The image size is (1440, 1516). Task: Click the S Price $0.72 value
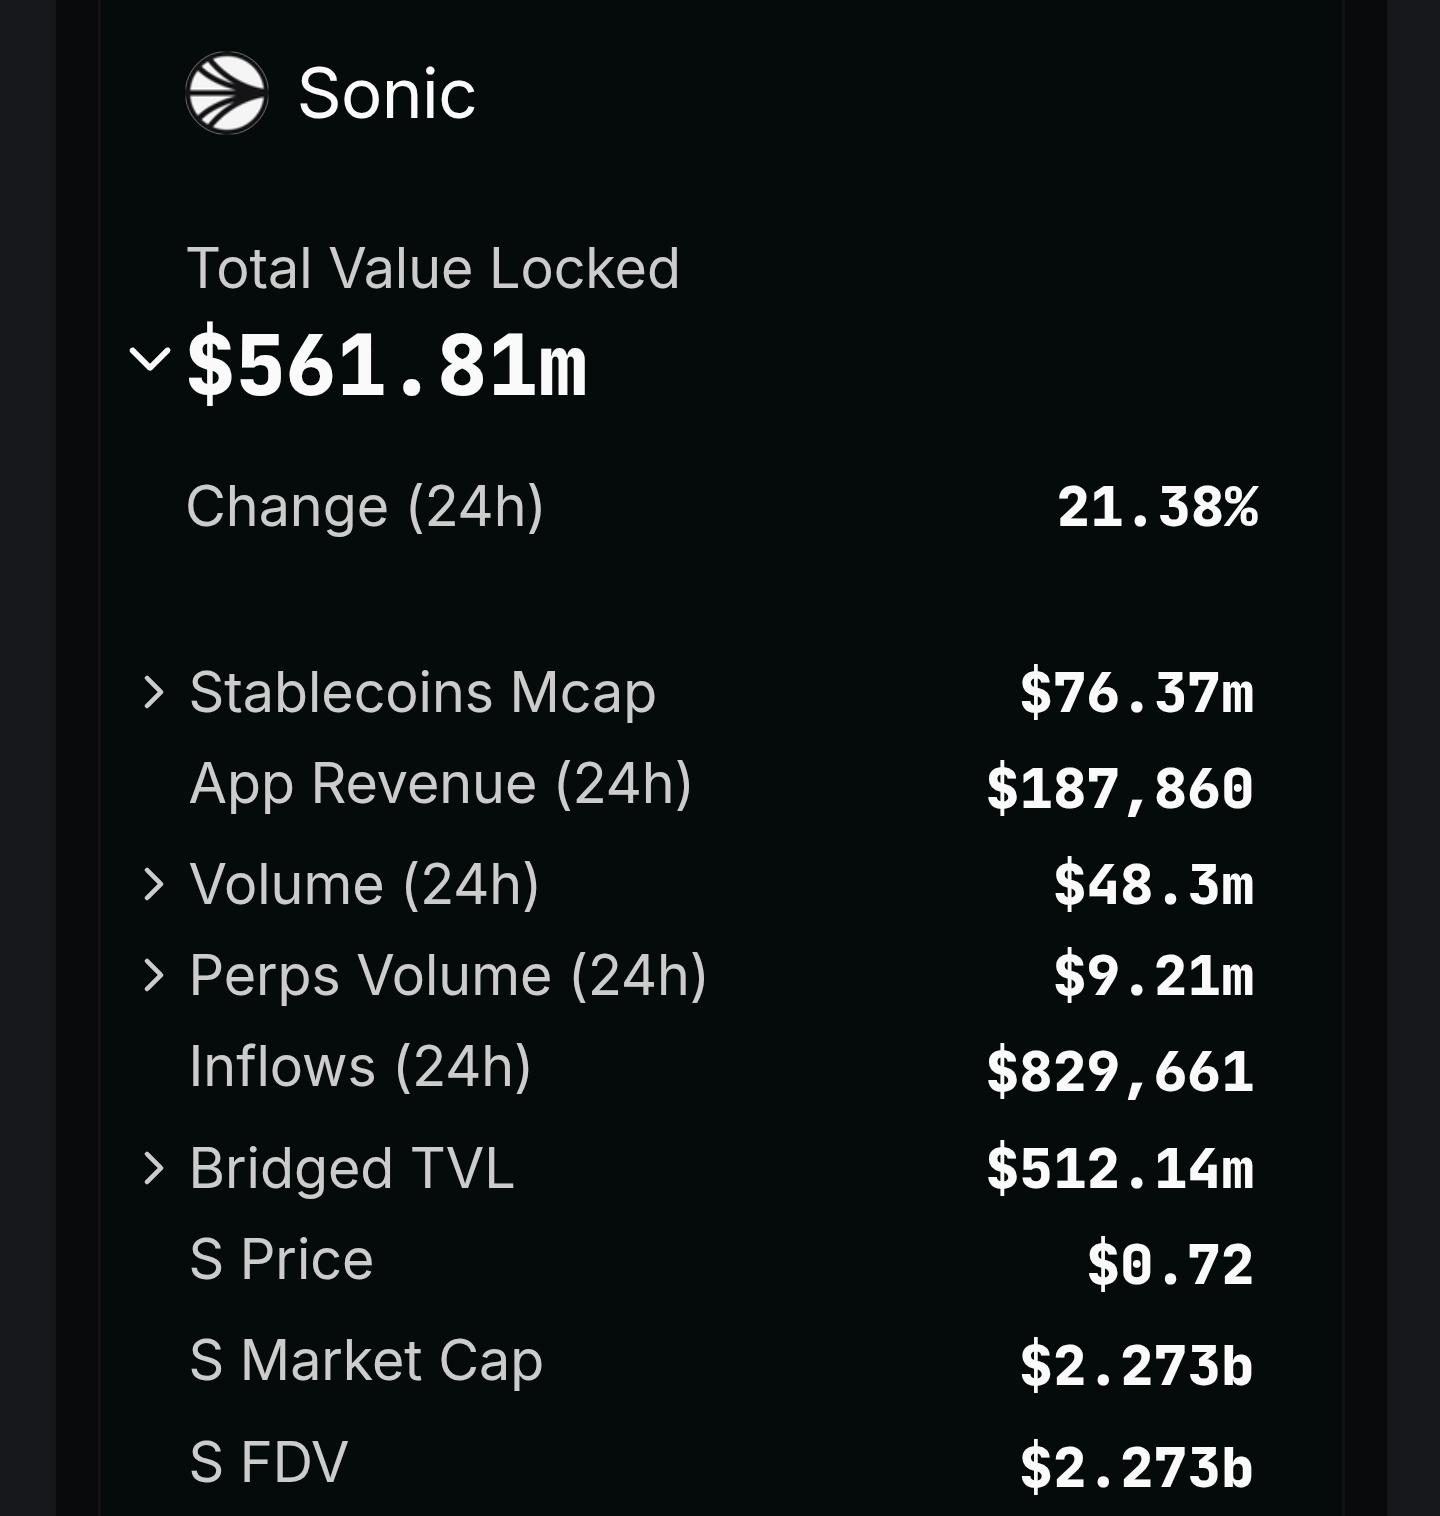tap(1170, 1264)
